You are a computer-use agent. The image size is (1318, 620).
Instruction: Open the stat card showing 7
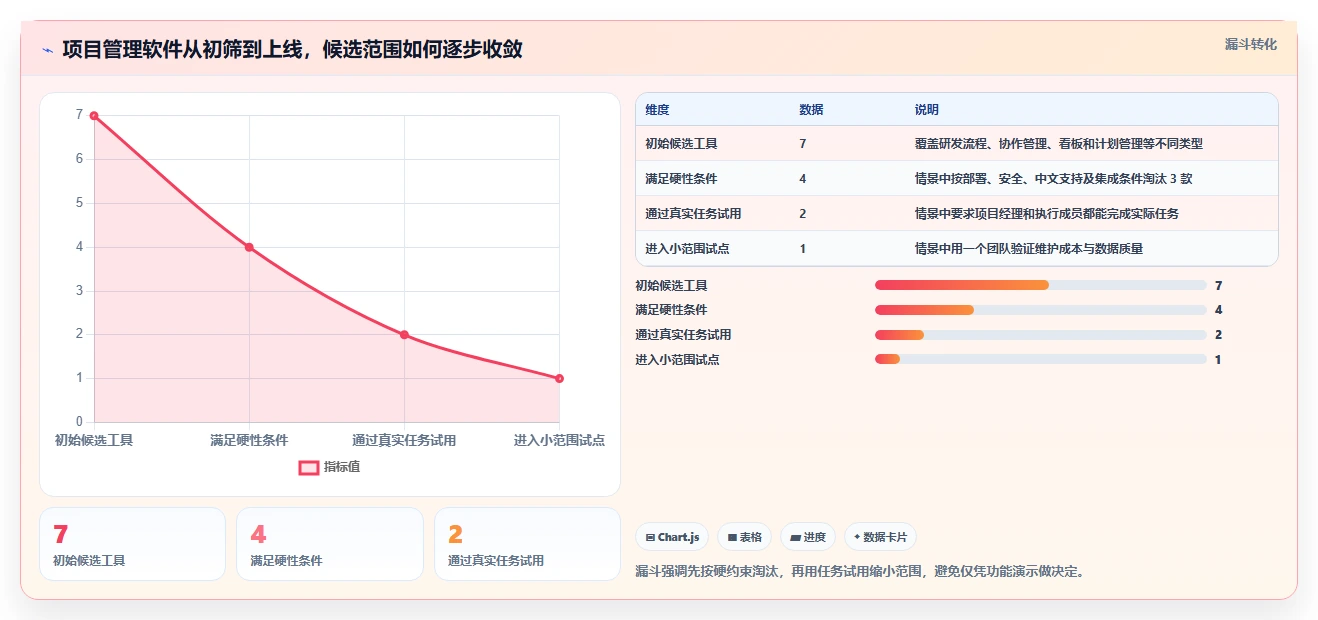coord(132,544)
